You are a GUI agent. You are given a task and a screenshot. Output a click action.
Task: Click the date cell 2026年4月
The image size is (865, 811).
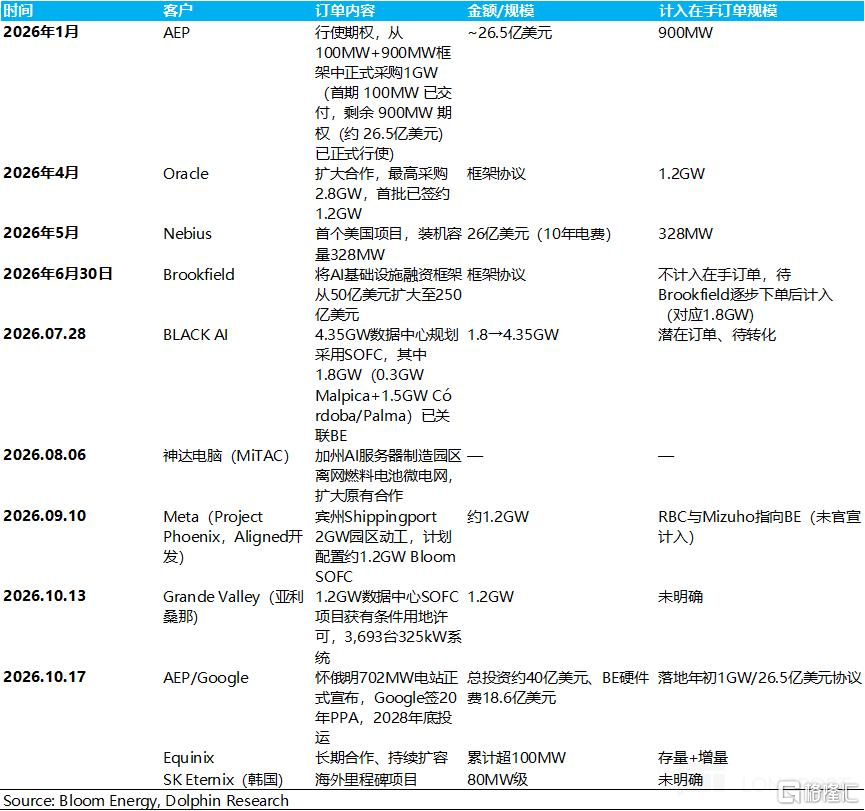[x=41, y=173]
